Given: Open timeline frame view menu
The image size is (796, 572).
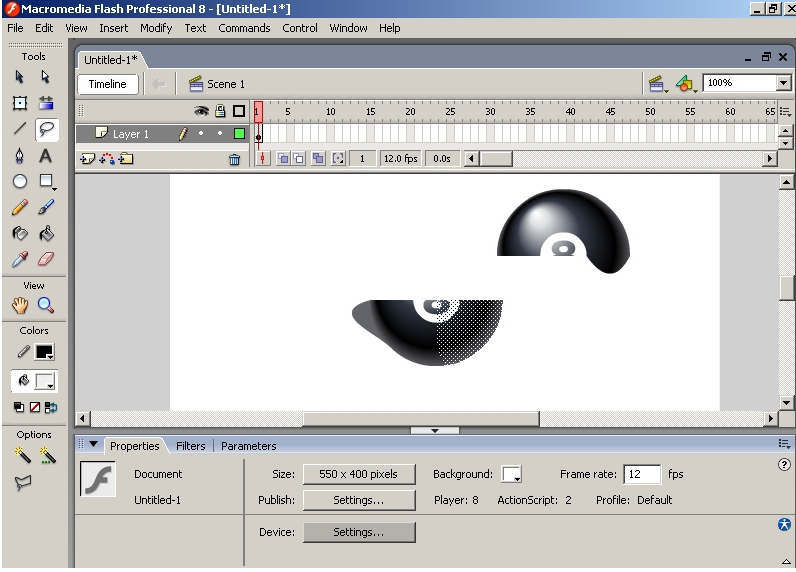Looking at the screenshot, I should (785, 112).
